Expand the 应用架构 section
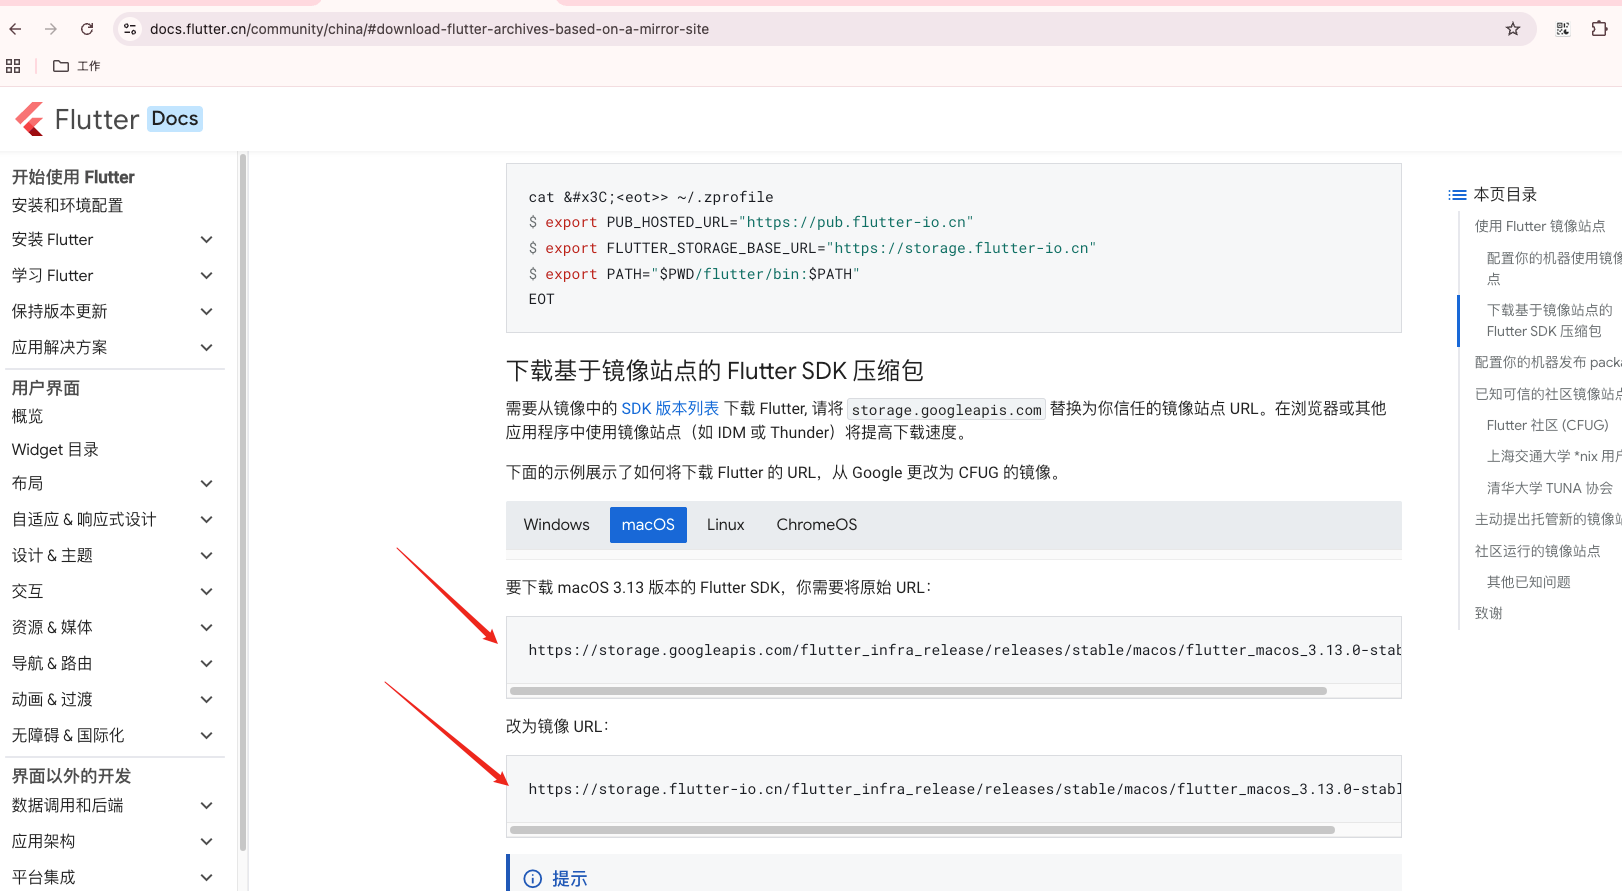Screen dimensions: 1622x891 (x=207, y=841)
